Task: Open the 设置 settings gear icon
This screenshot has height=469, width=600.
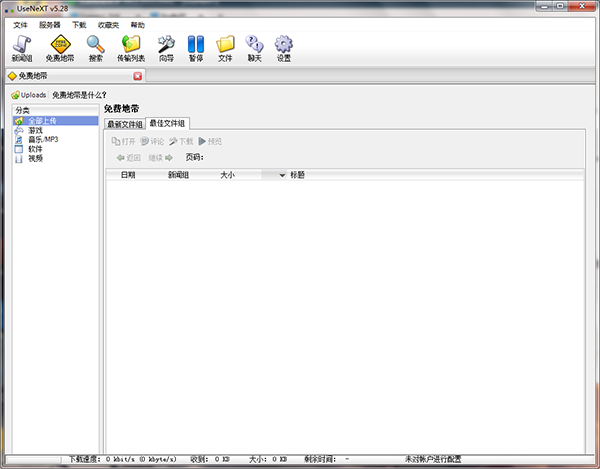Action: pyautogui.click(x=284, y=46)
